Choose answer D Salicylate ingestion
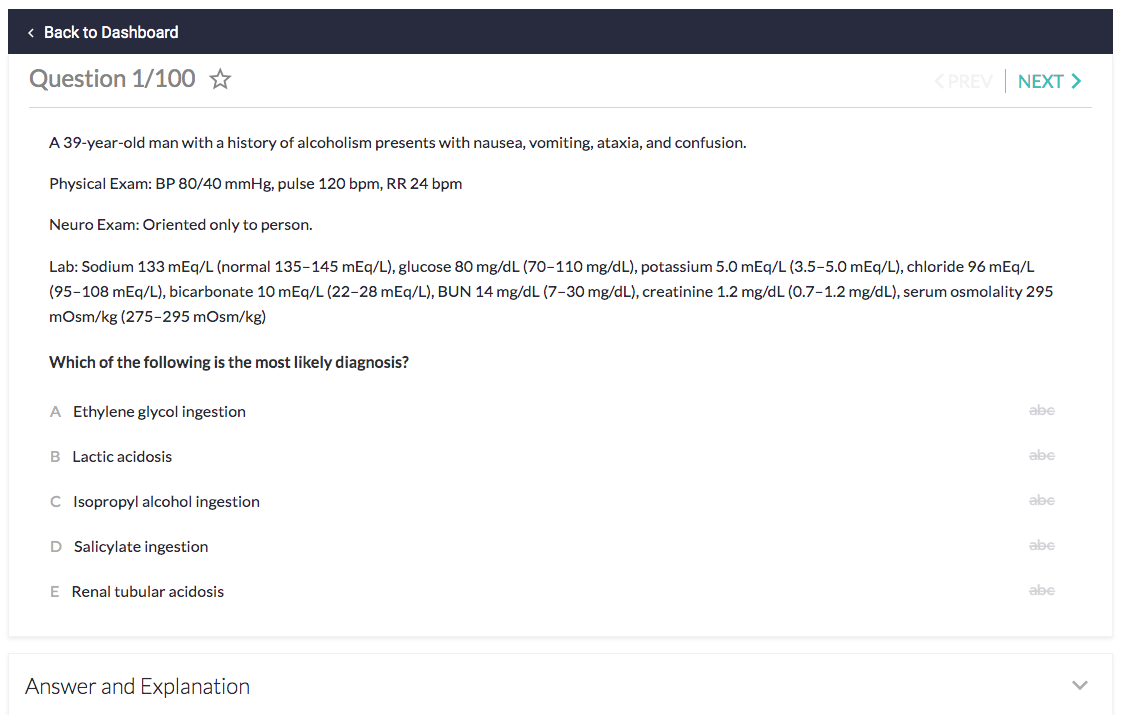1122x715 pixels. click(141, 547)
